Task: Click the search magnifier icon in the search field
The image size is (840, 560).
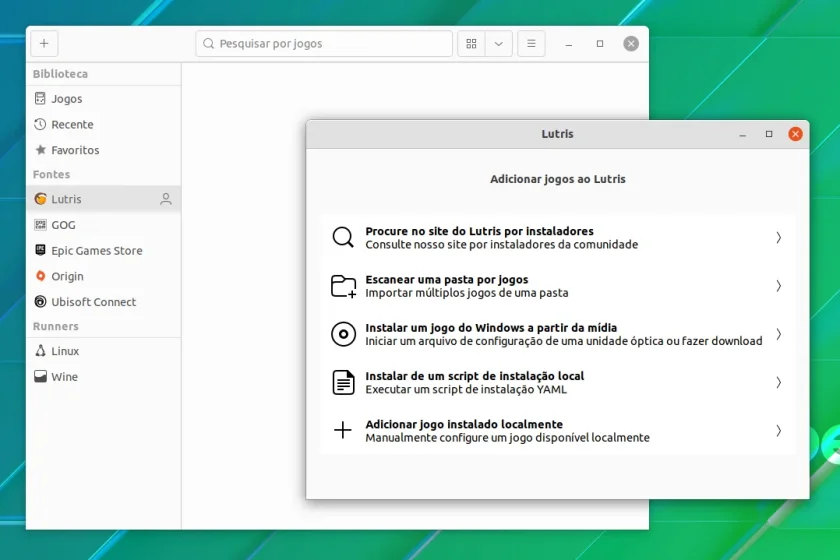Action: tap(208, 43)
